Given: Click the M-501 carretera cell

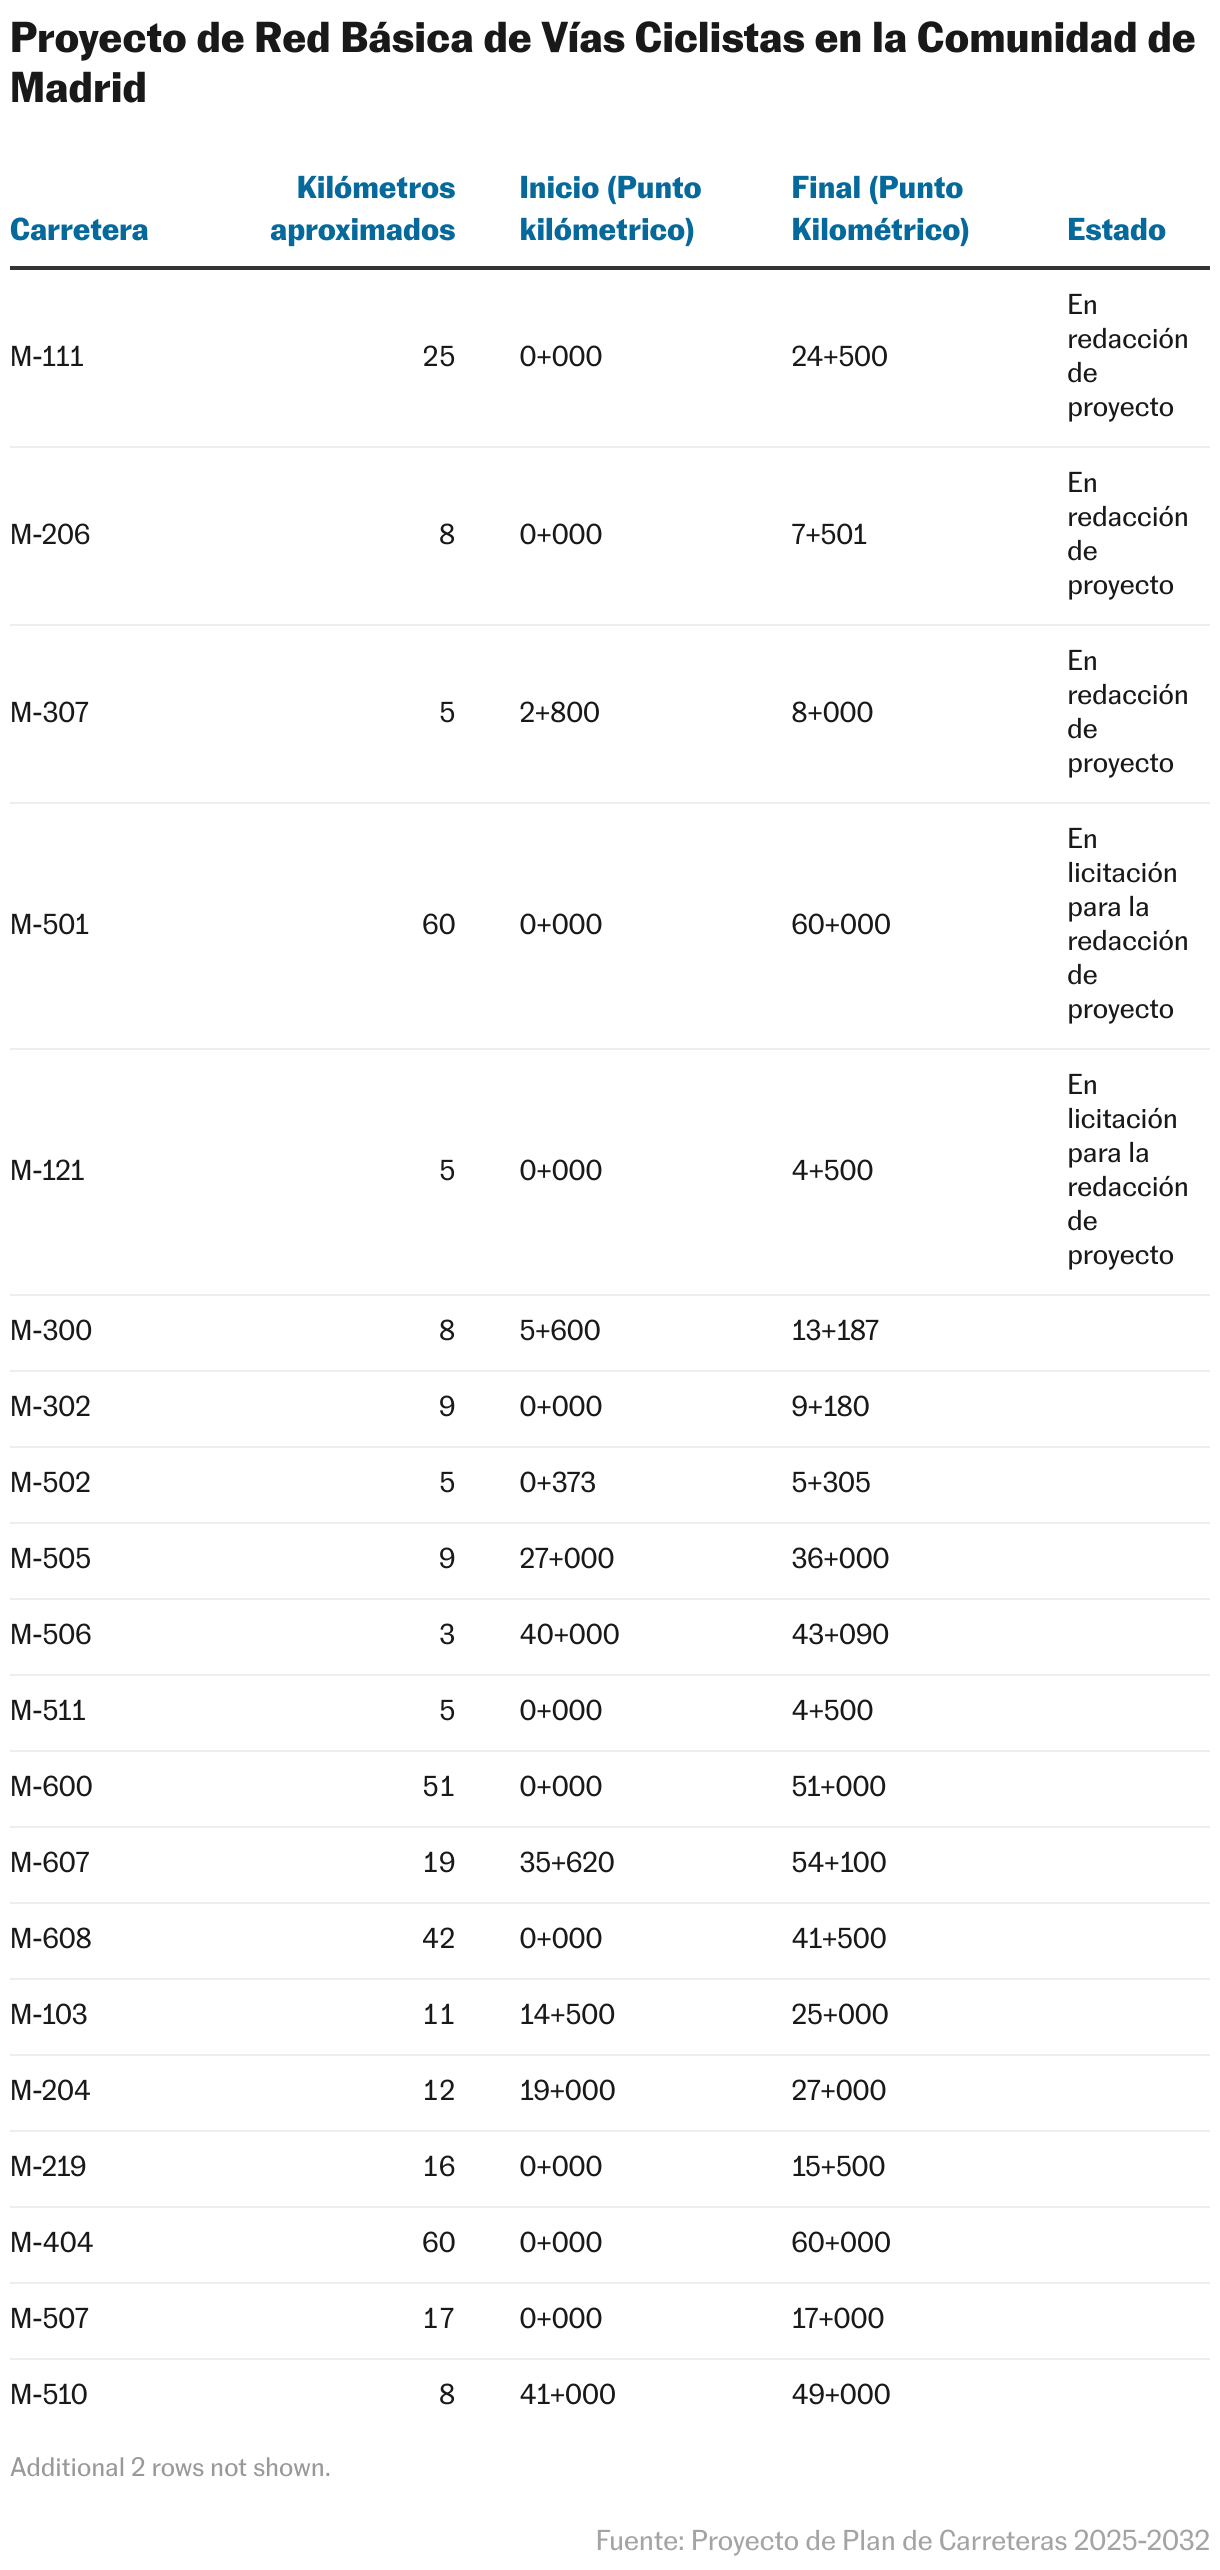Looking at the screenshot, I should click(x=50, y=925).
